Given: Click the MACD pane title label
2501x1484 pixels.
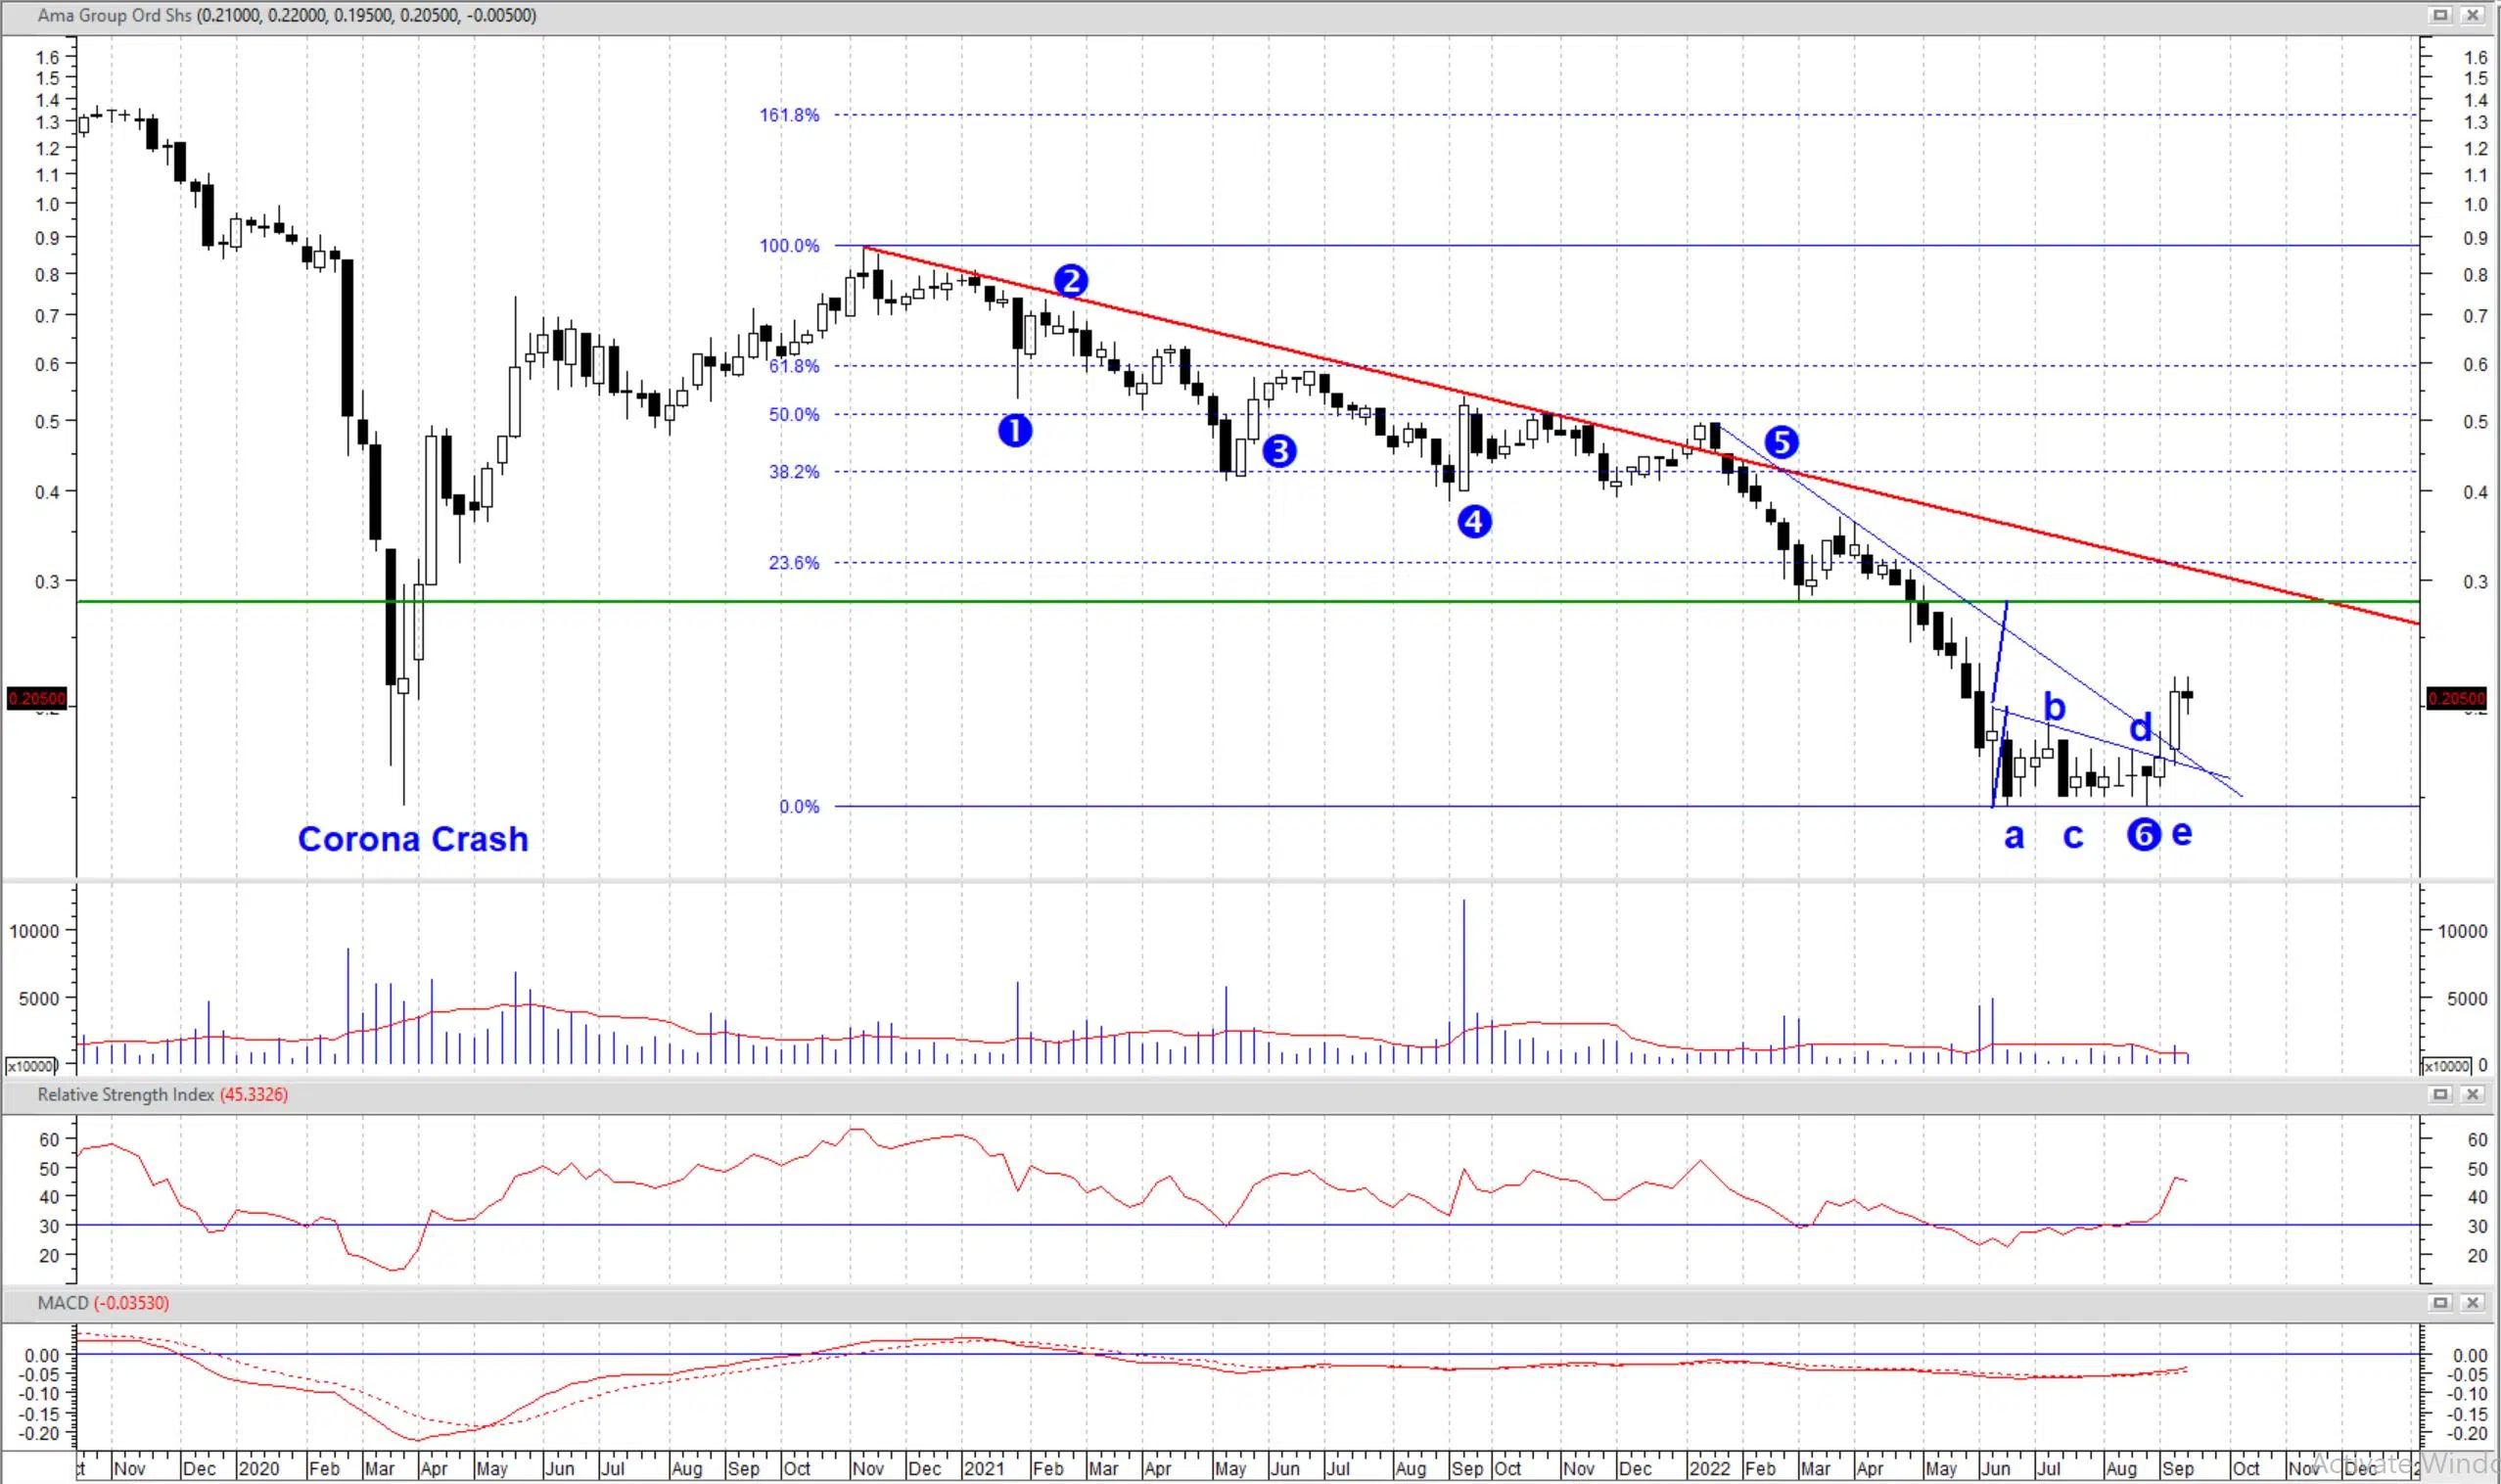Looking at the screenshot, I should (63, 1303).
